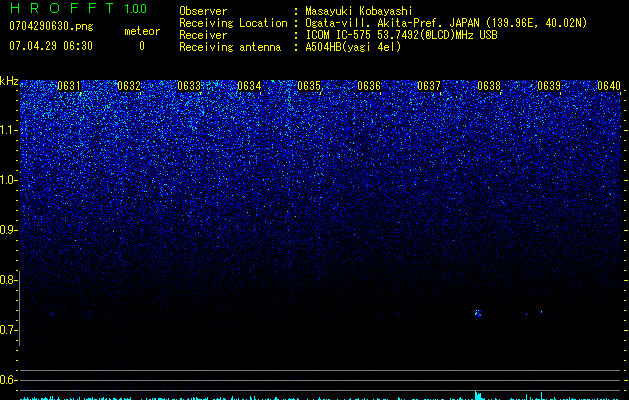Click the HROFFT 1.0.0 title text
The image size is (629, 400).
pyautogui.click(x=78, y=8)
